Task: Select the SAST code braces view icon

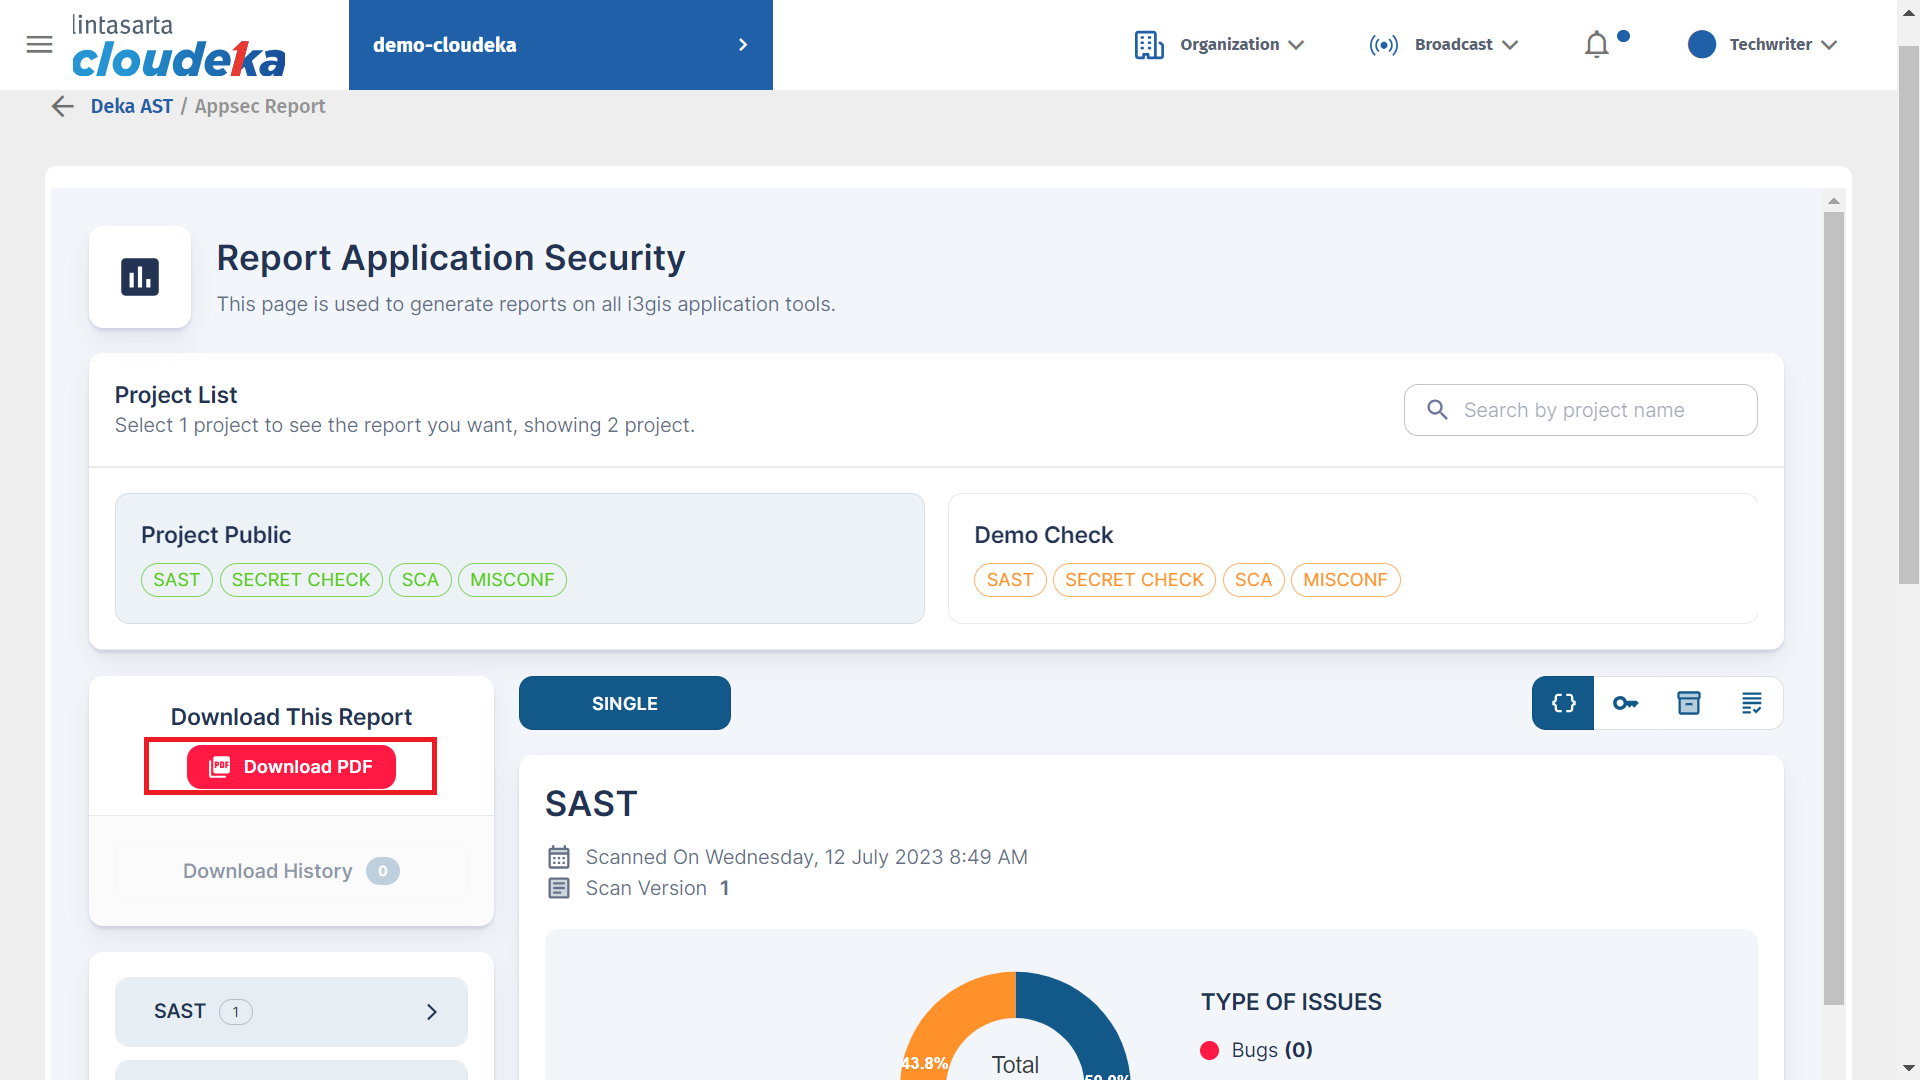Action: 1563,703
